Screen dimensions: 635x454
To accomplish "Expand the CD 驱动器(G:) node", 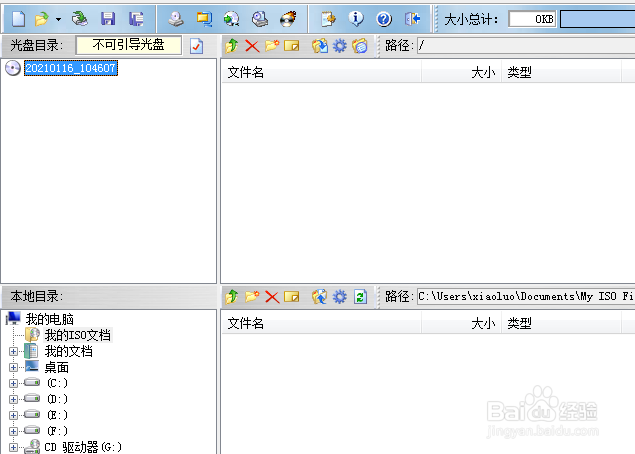I will click(13, 447).
